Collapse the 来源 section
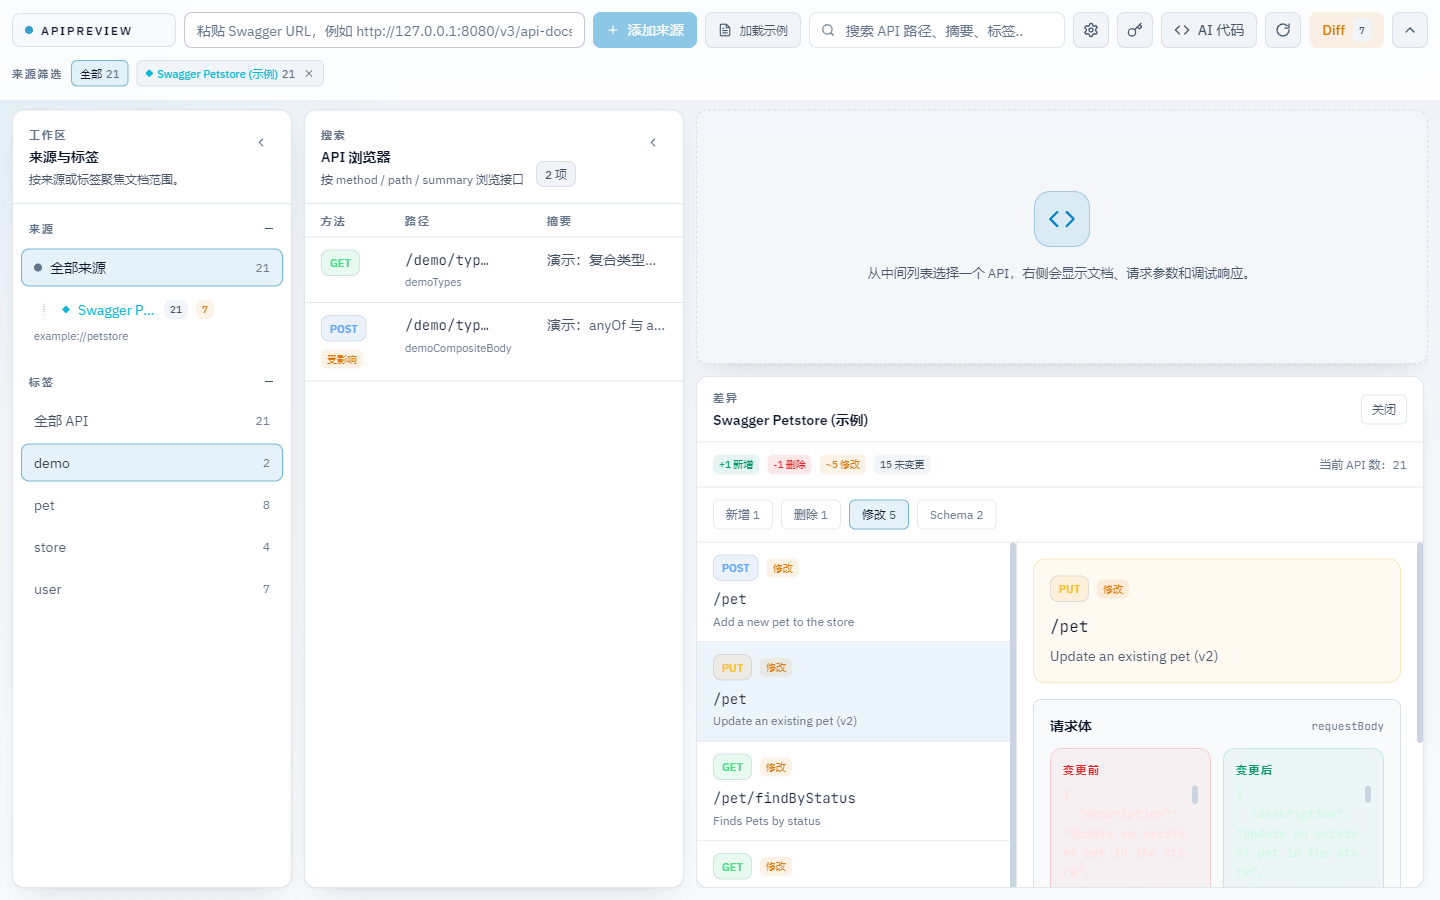This screenshot has width=1440, height=900. pyautogui.click(x=269, y=229)
